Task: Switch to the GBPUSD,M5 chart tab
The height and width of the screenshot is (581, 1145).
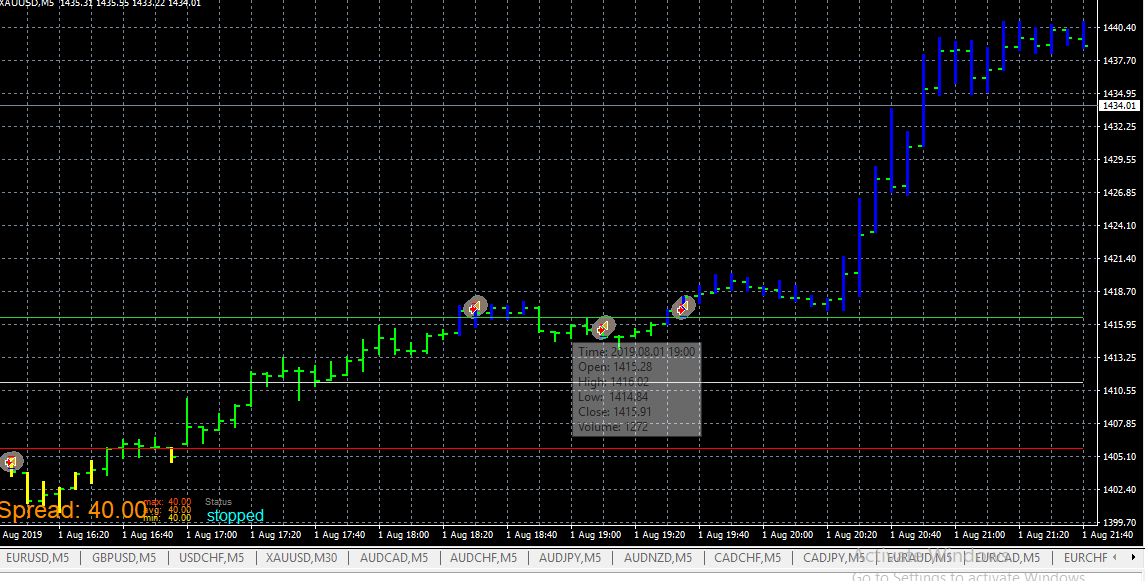Action: [x=123, y=558]
